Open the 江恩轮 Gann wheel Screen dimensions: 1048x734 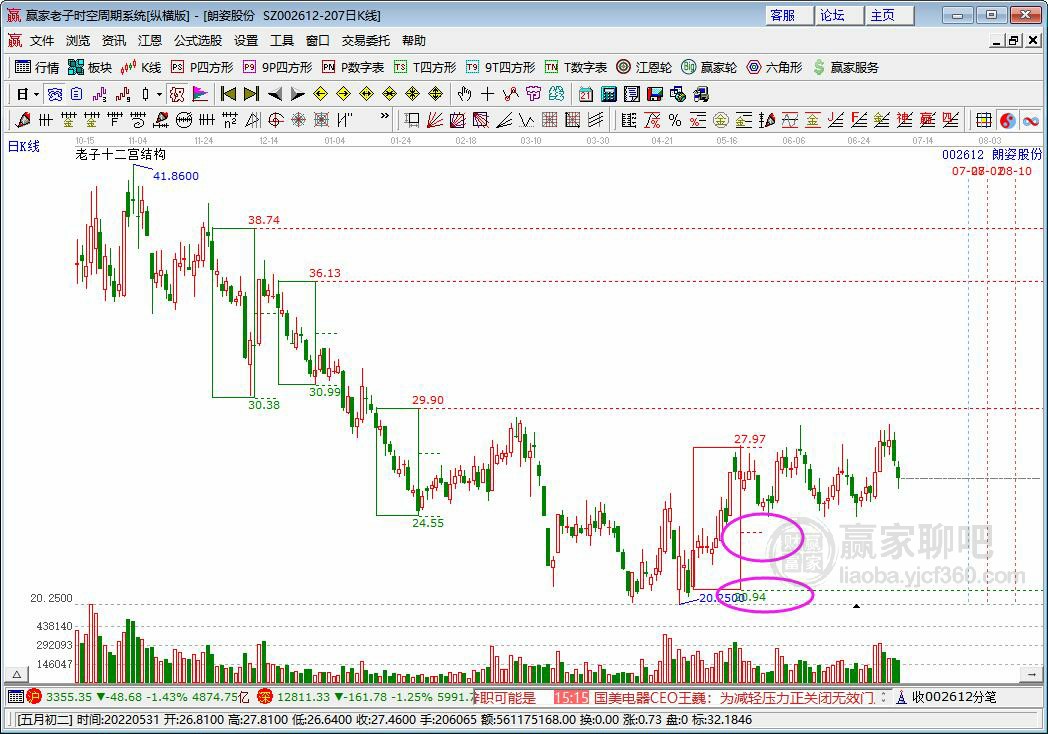point(644,68)
